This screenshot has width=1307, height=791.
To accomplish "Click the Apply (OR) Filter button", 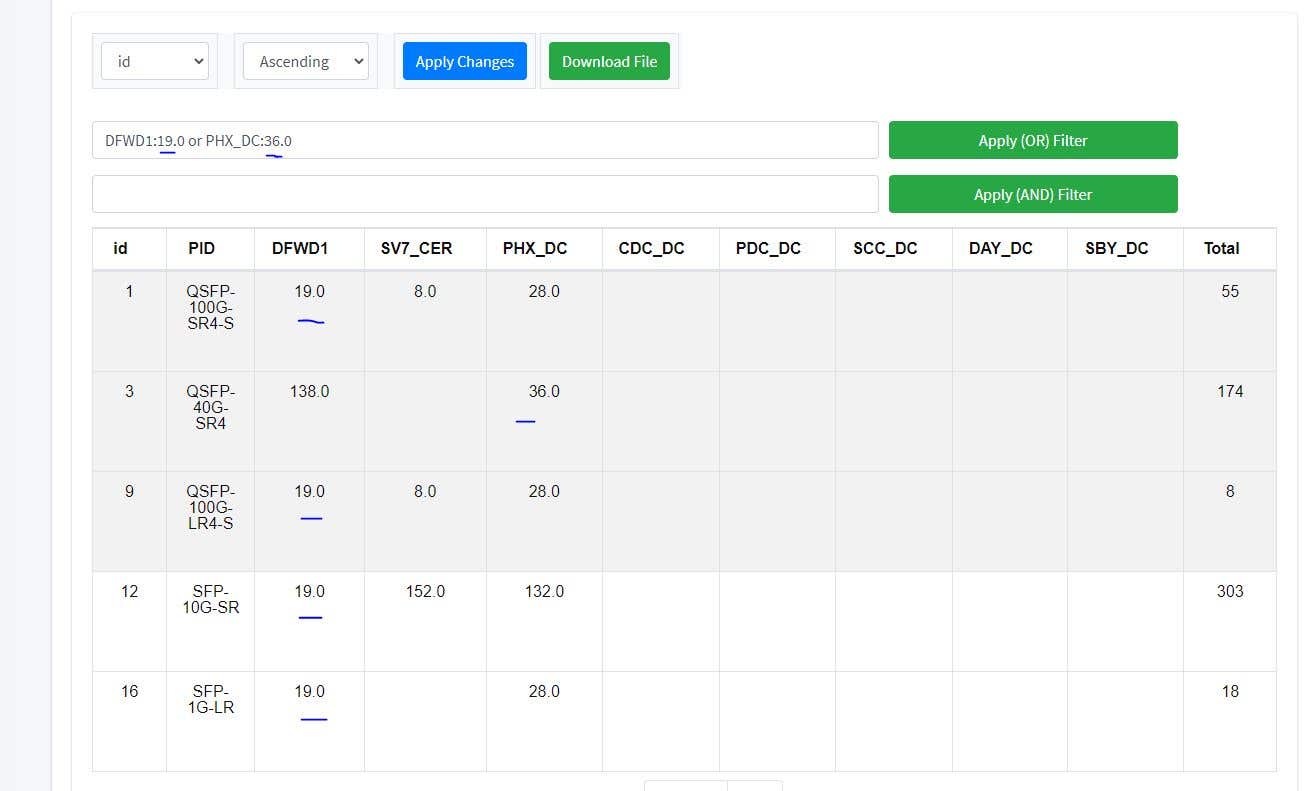I will point(1033,140).
